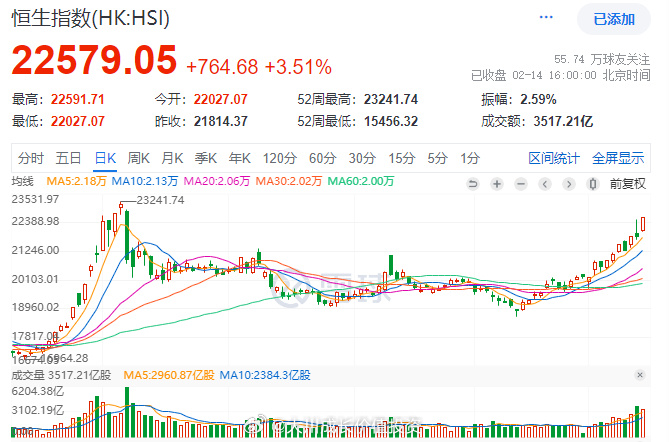Click the 已添加 watchlist button
The width and height of the screenshot is (669, 442).
614,19
